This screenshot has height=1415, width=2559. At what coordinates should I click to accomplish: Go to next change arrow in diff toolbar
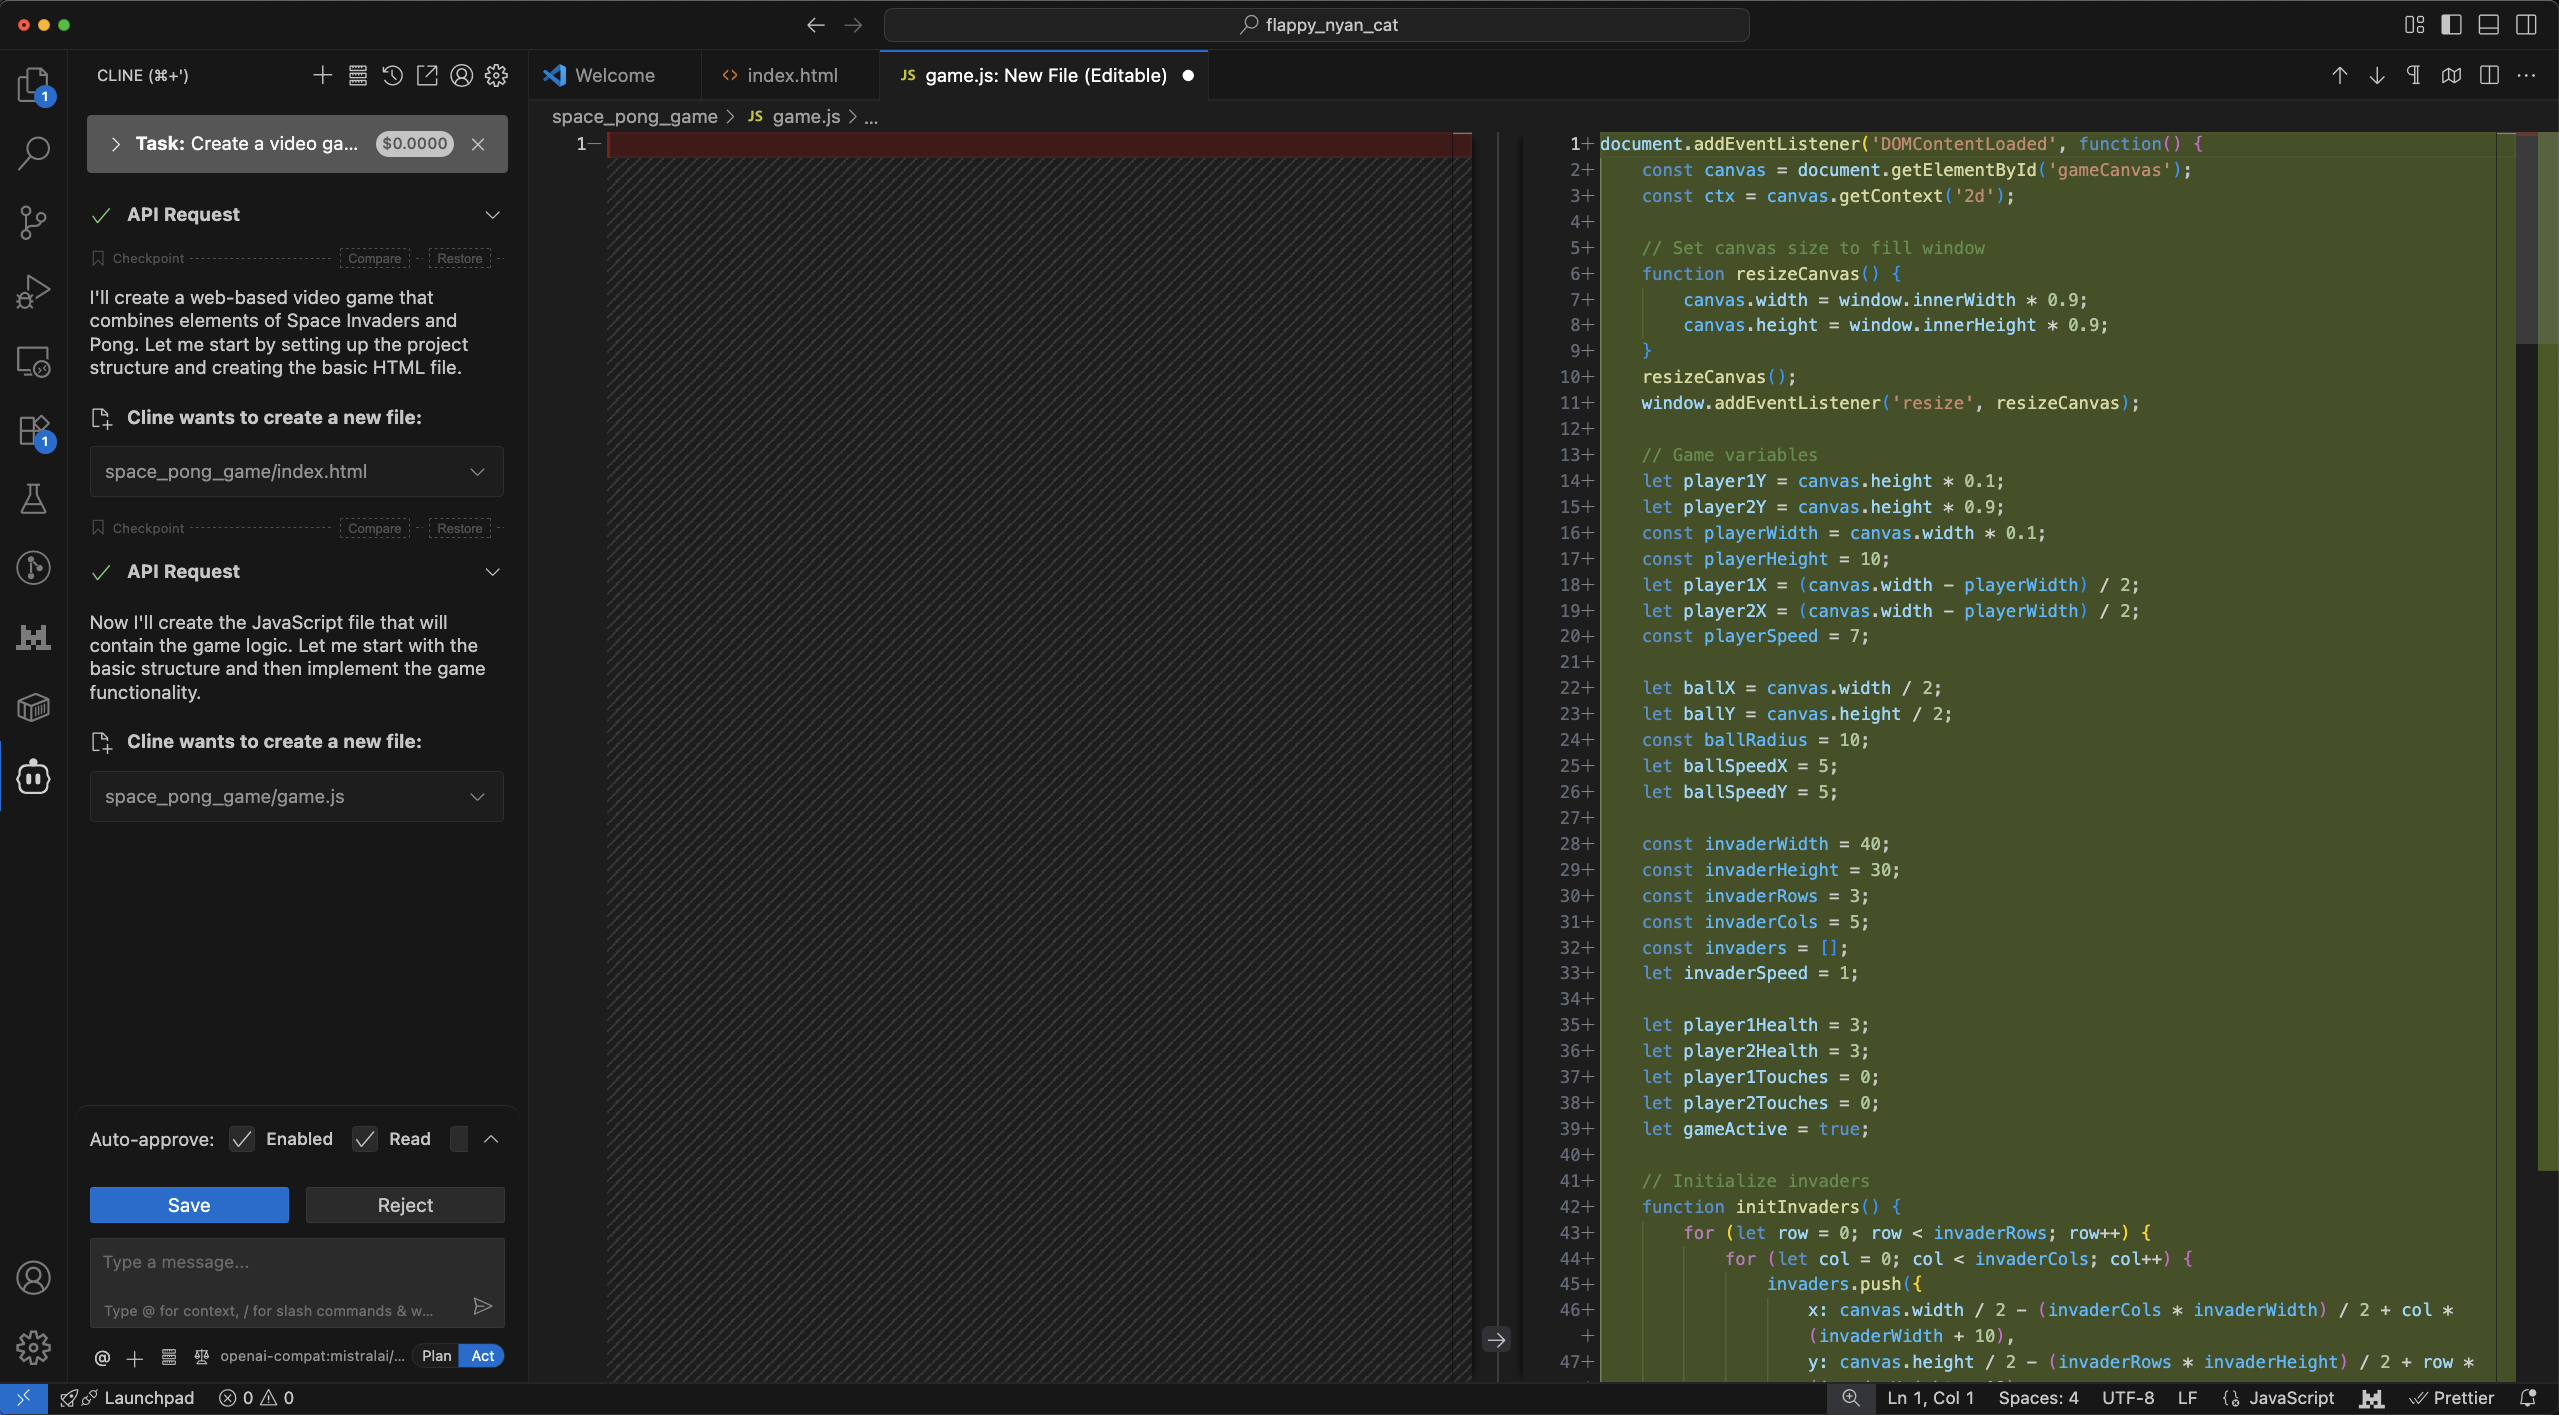click(2377, 76)
